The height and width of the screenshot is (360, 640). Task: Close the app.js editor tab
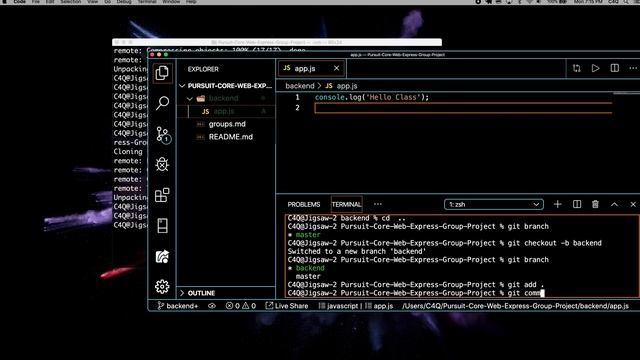tap(336, 68)
